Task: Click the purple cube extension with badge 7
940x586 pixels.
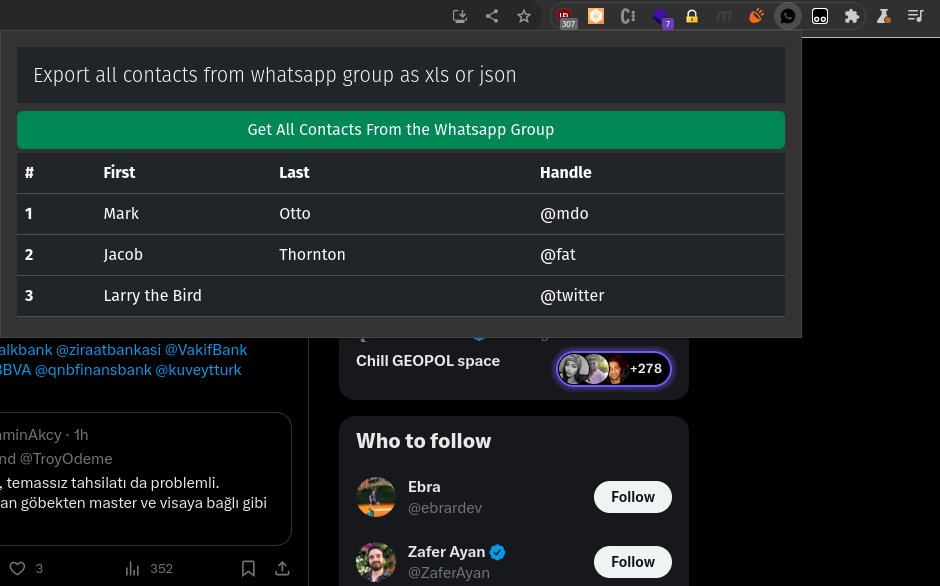Action: 661,17
